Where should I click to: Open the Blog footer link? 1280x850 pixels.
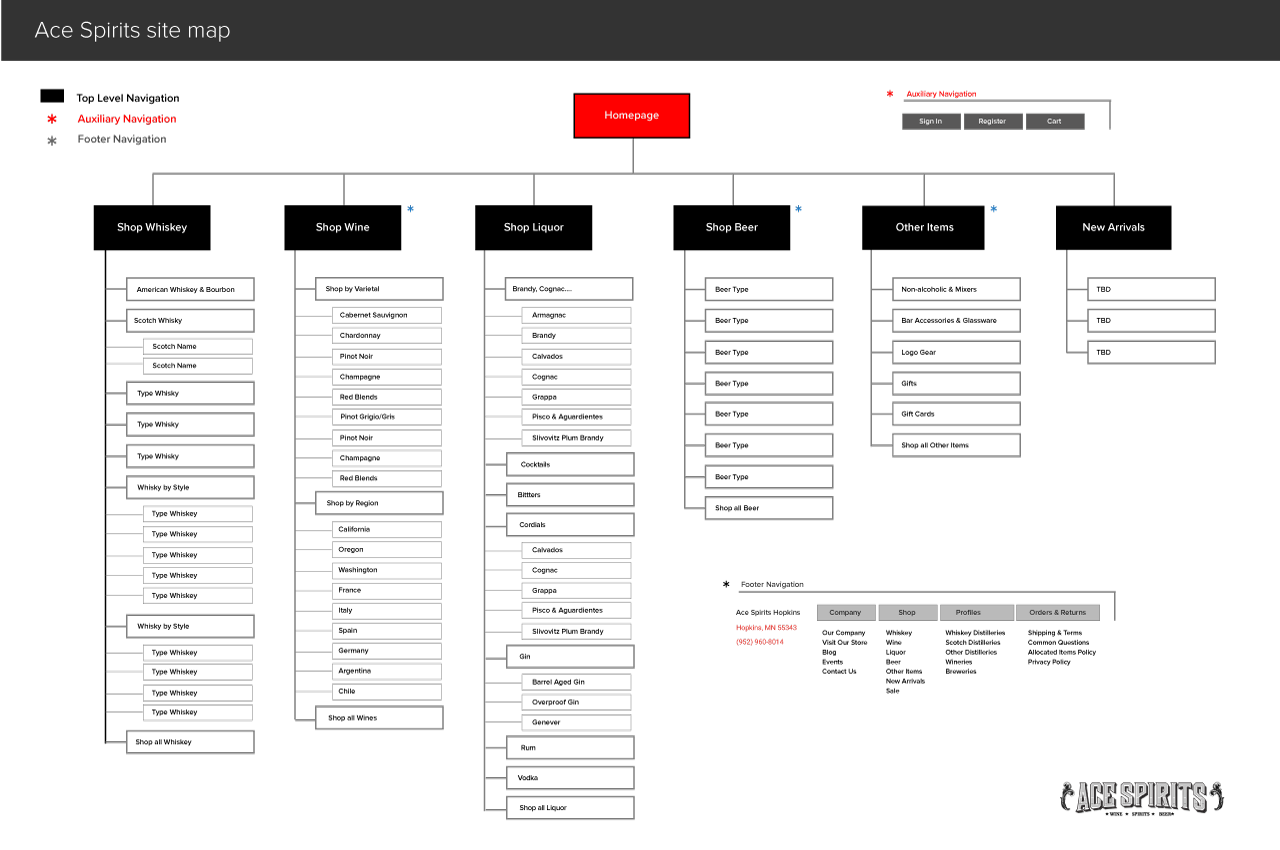click(829, 652)
